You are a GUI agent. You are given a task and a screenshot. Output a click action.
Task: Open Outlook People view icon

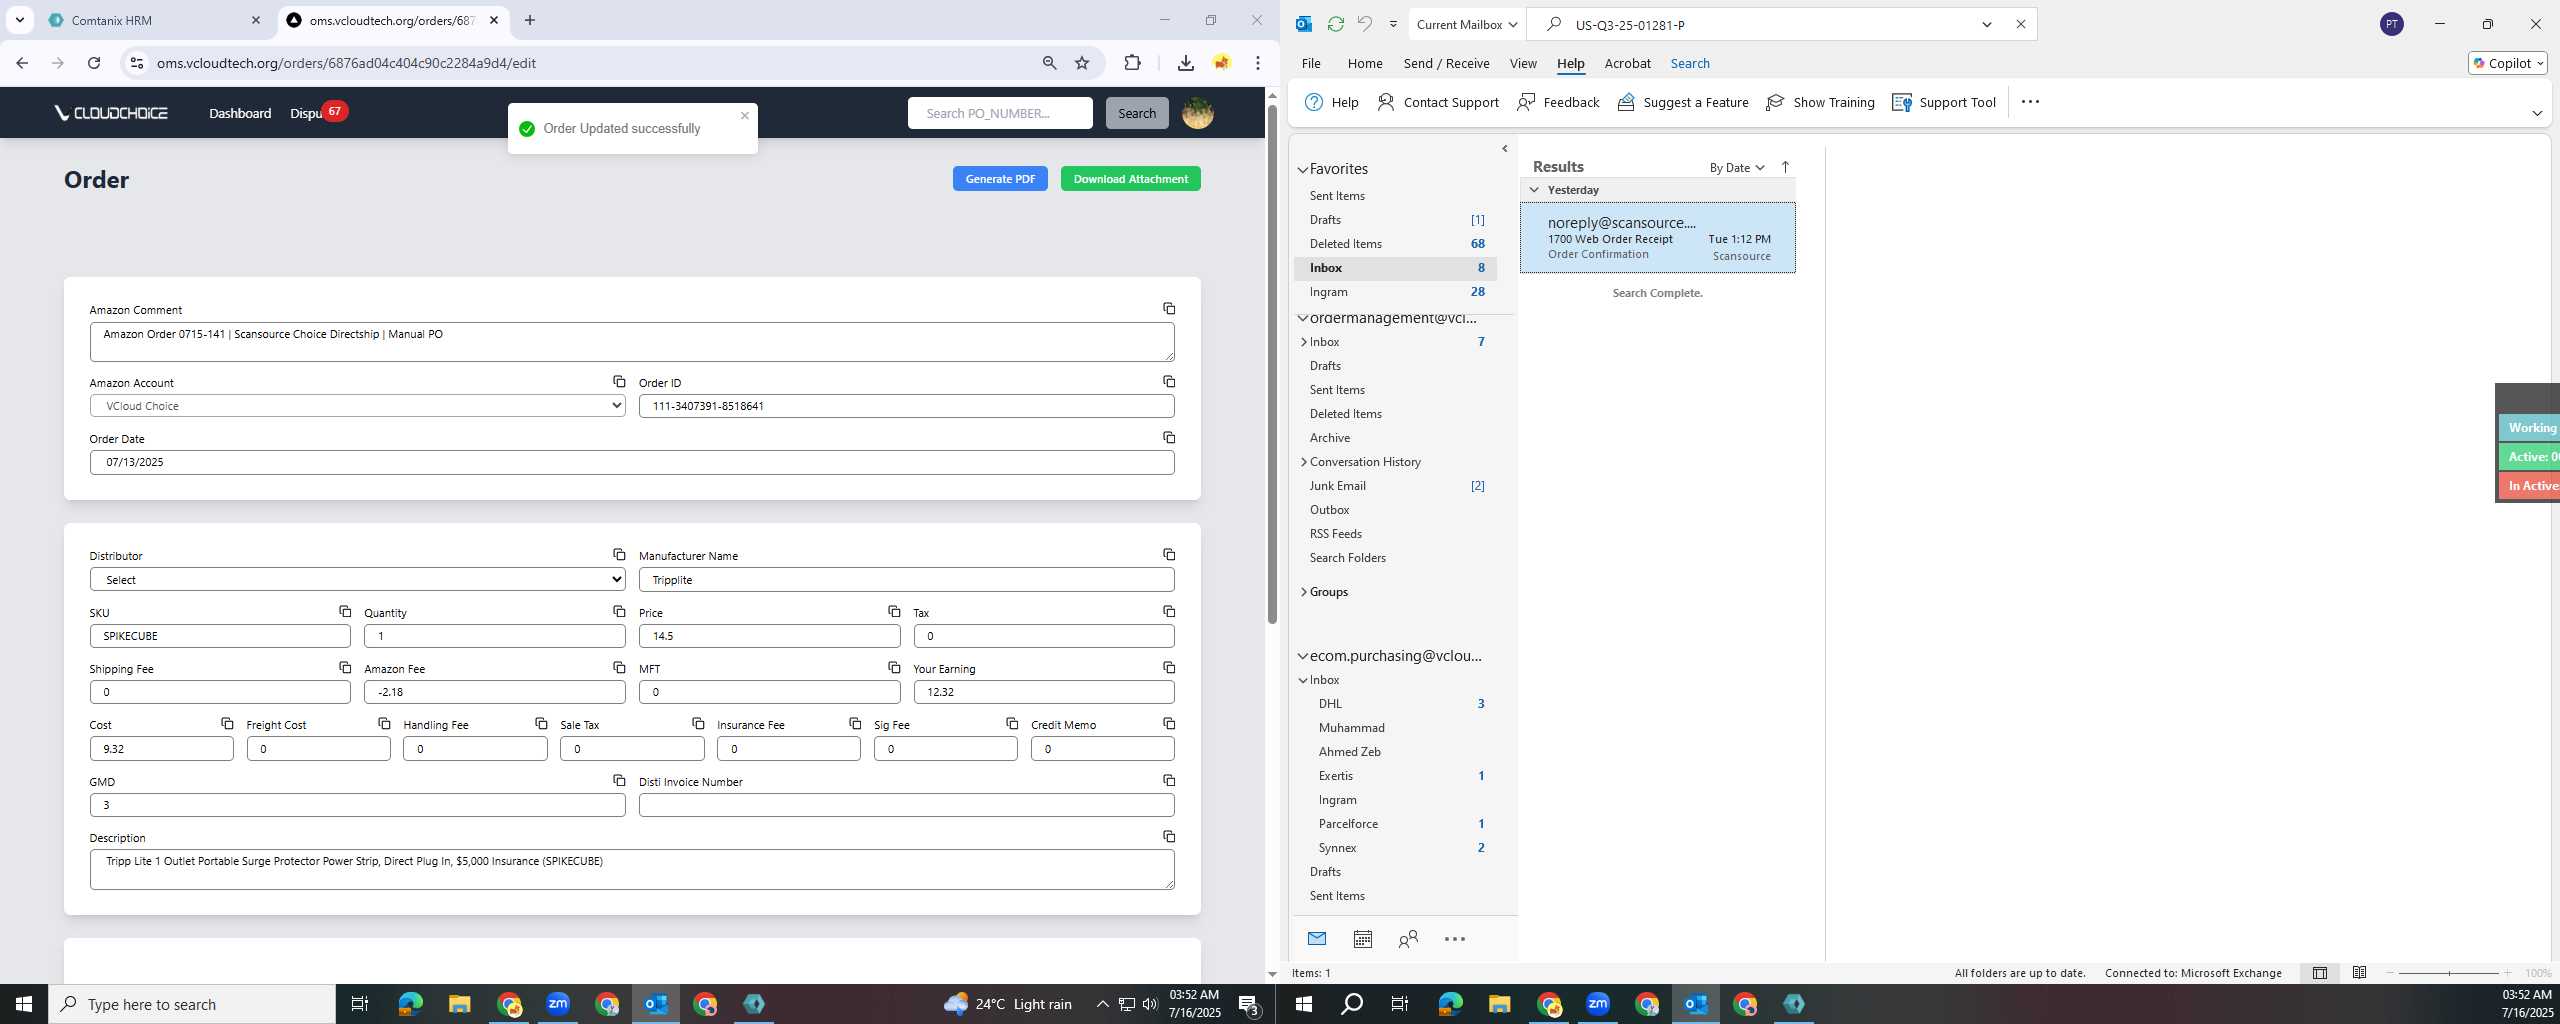(x=1408, y=939)
